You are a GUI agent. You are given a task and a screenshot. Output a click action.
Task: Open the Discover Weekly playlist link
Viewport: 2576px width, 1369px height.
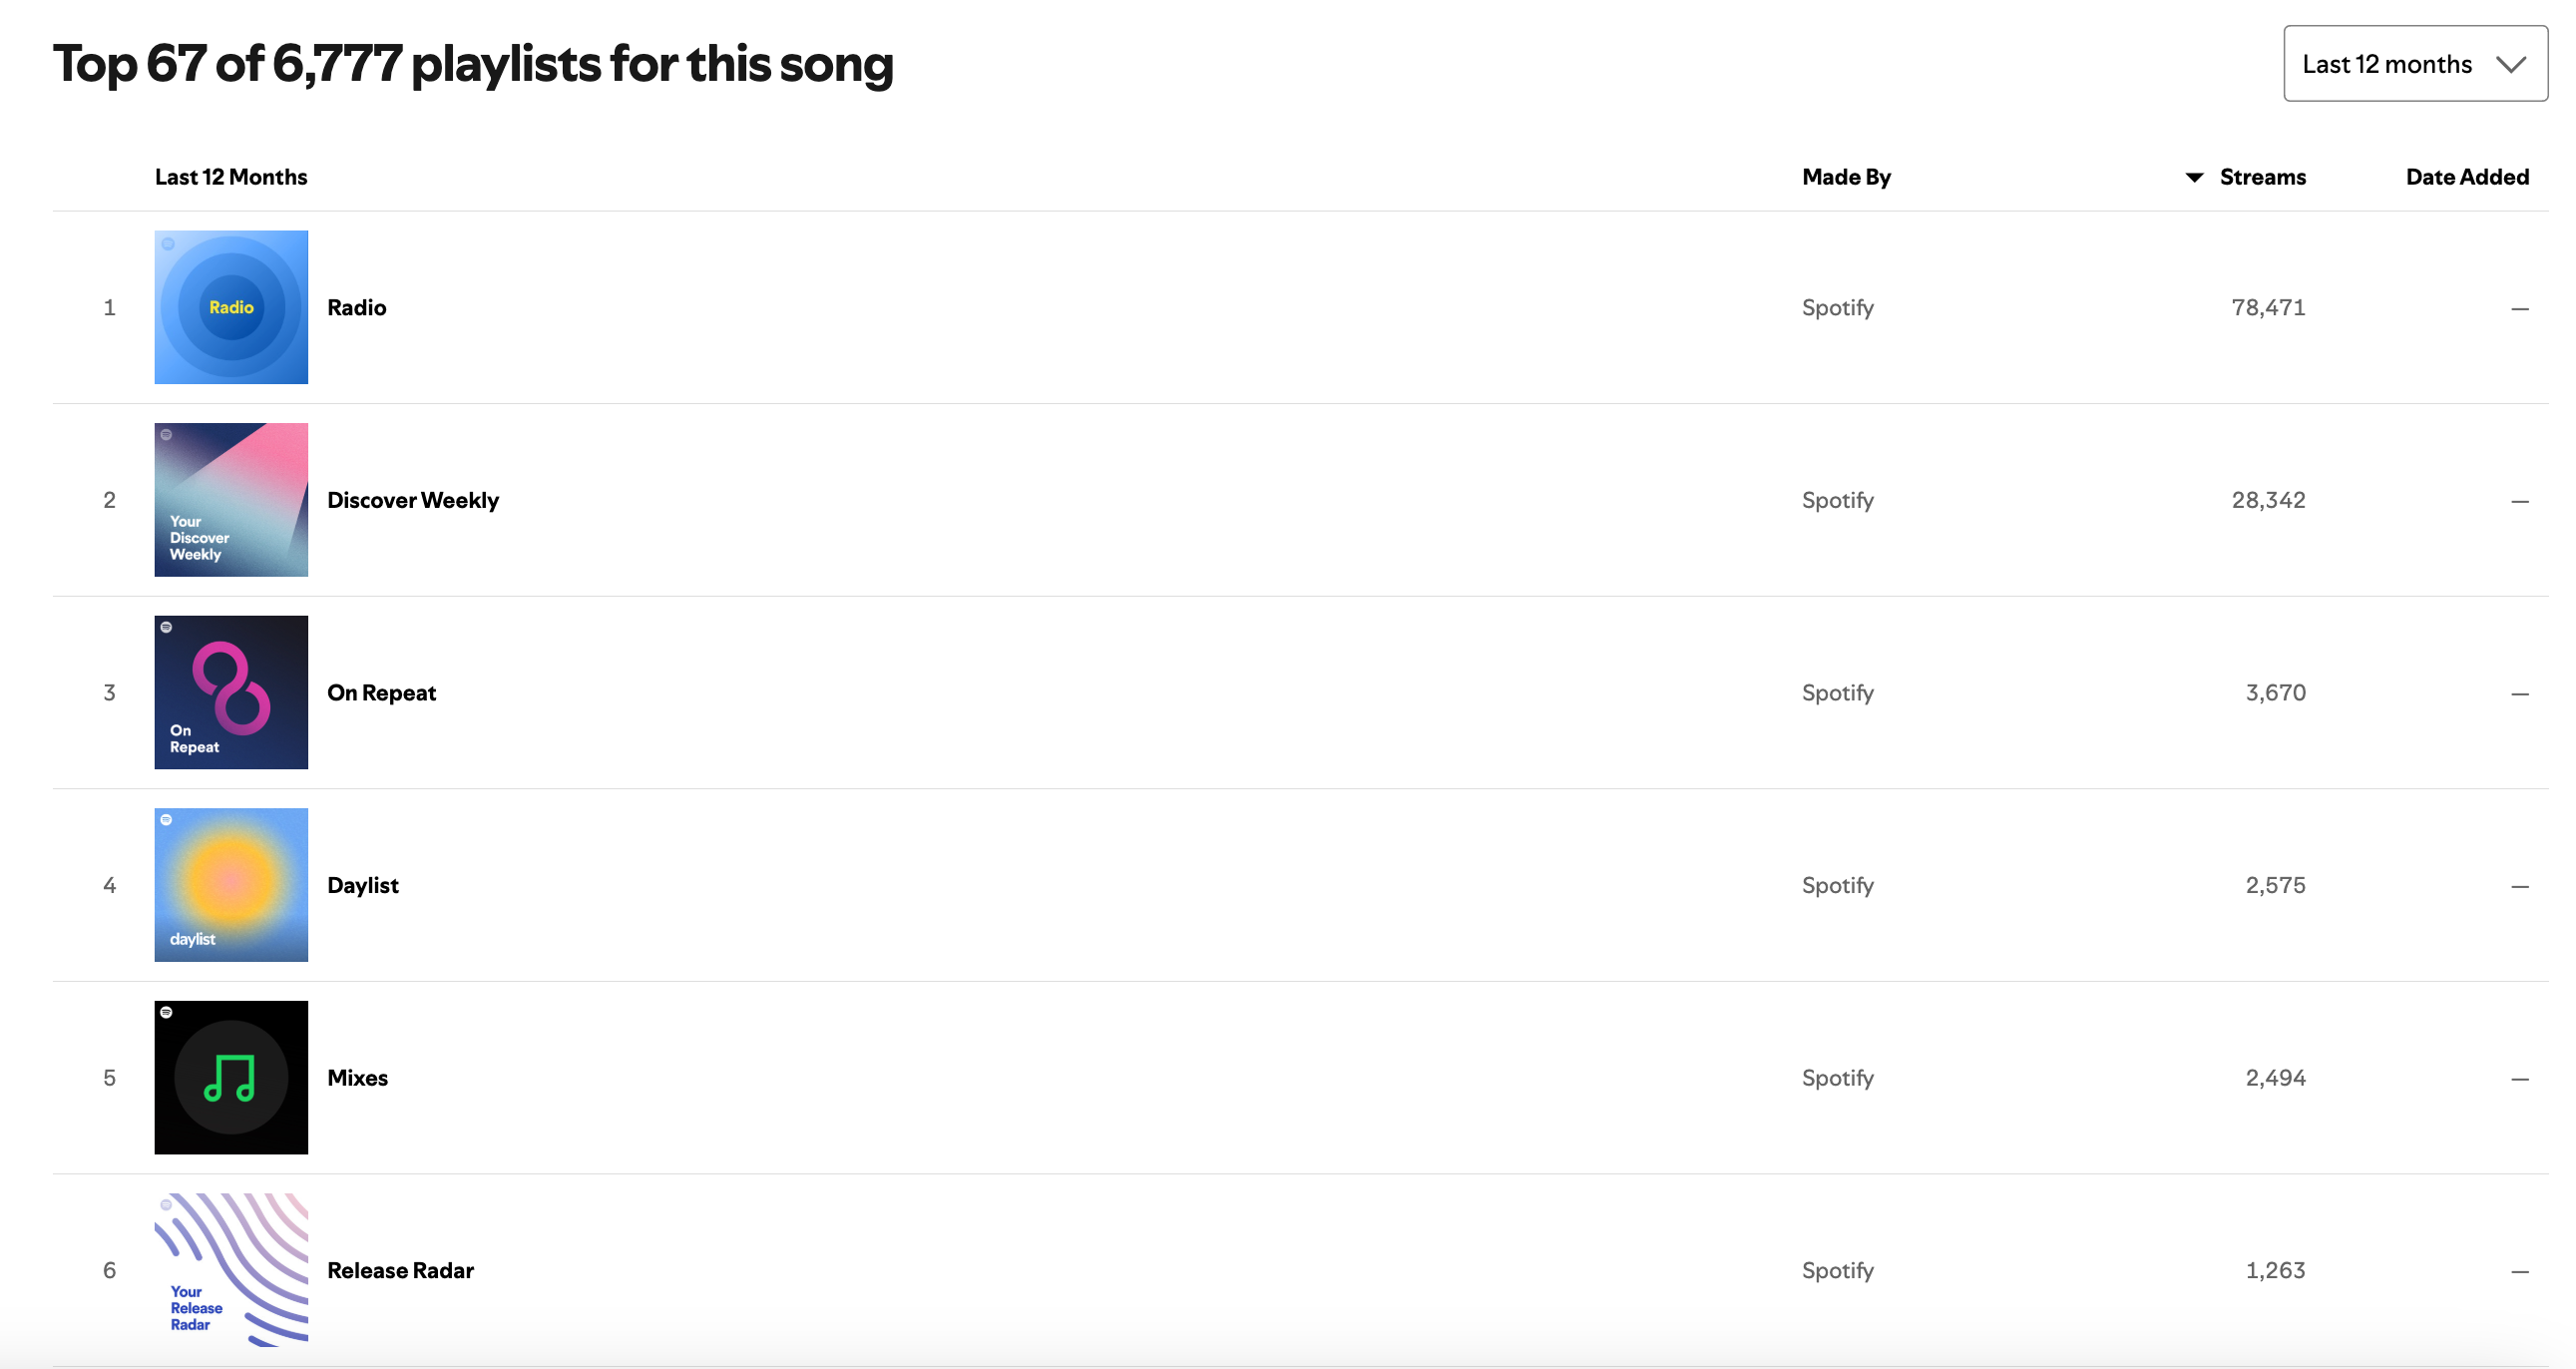[x=413, y=500]
